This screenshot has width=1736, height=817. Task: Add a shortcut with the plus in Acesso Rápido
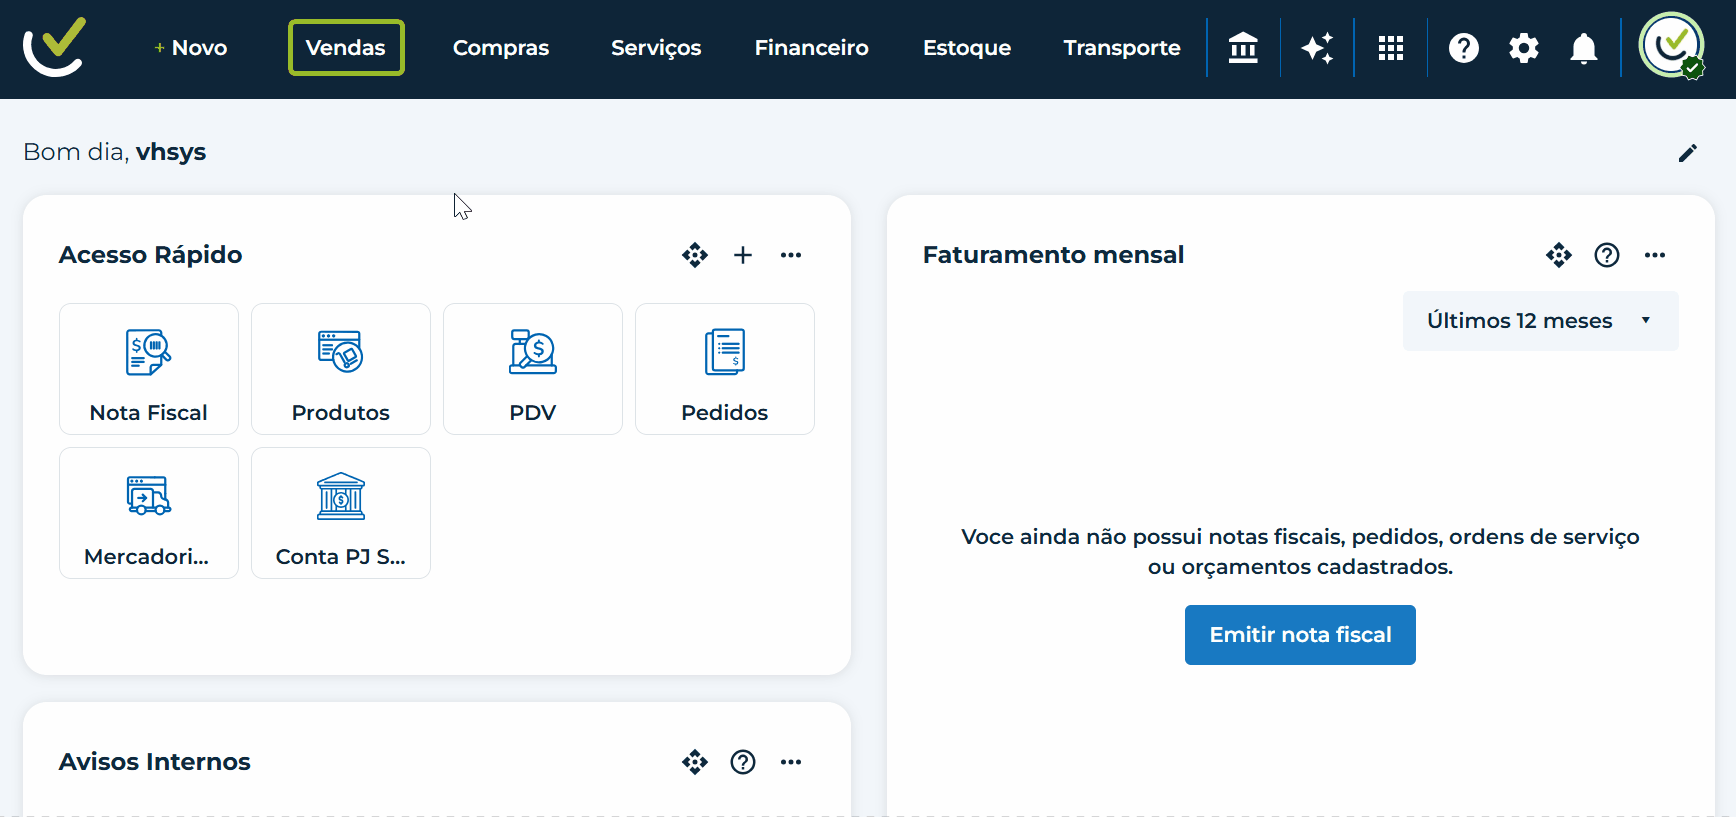coord(743,255)
